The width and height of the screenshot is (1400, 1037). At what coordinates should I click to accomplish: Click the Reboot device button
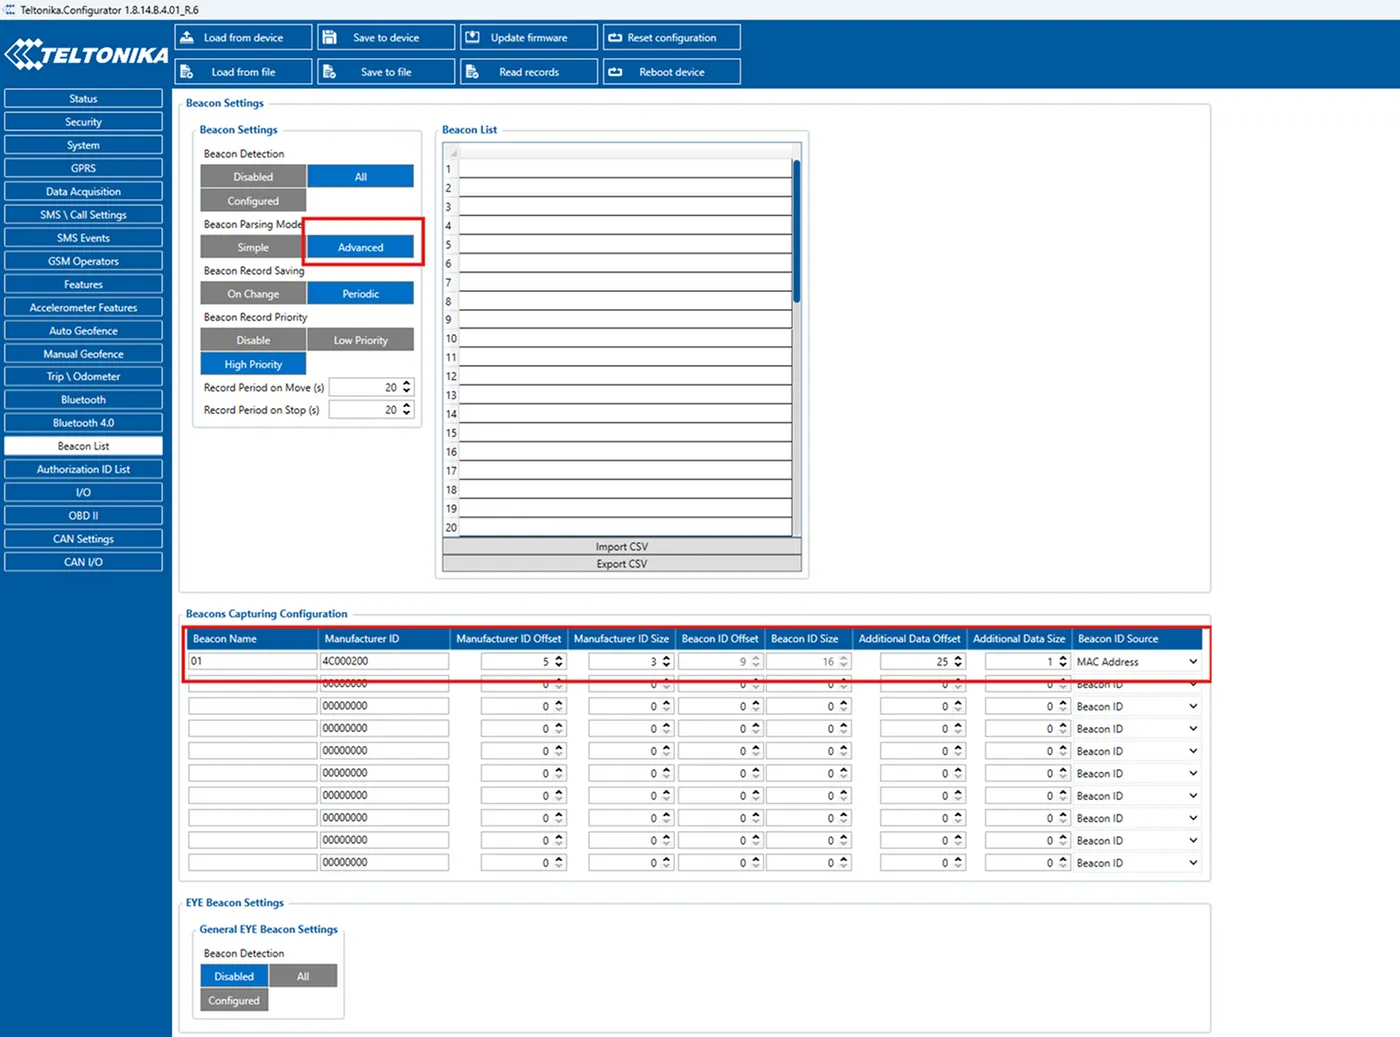coord(672,72)
